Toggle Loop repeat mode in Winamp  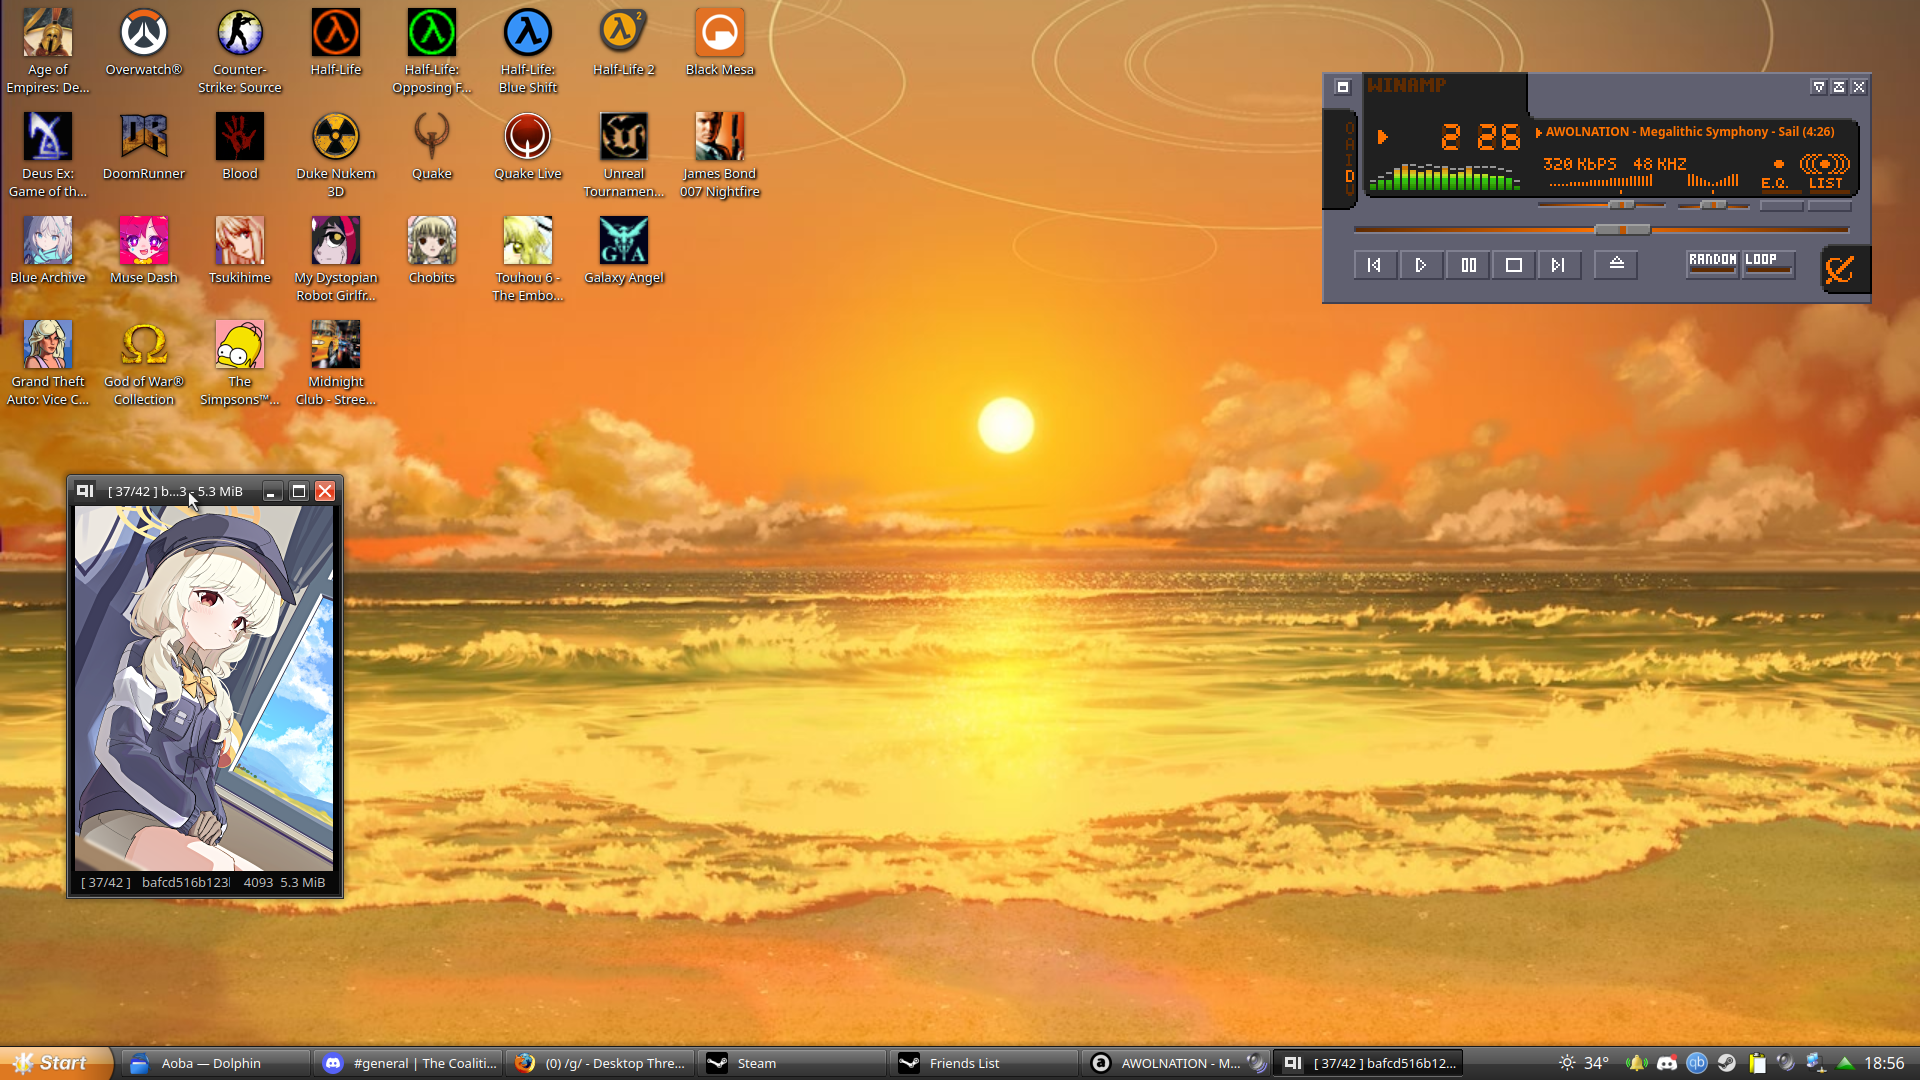[x=1768, y=263]
